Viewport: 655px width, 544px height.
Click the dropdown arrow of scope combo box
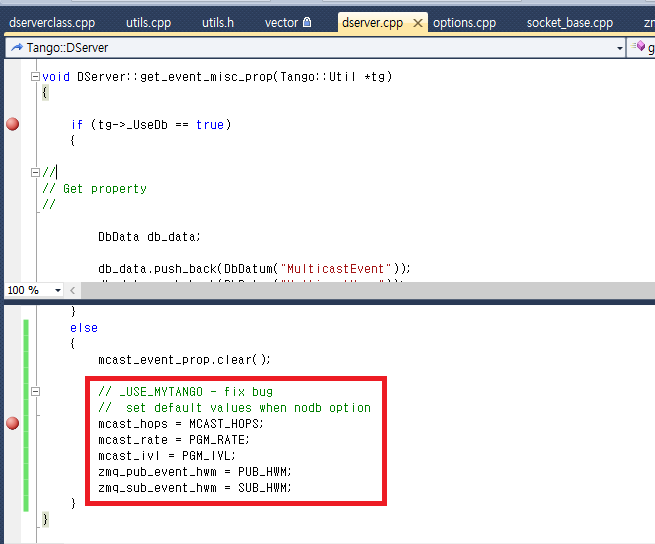[619, 48]
